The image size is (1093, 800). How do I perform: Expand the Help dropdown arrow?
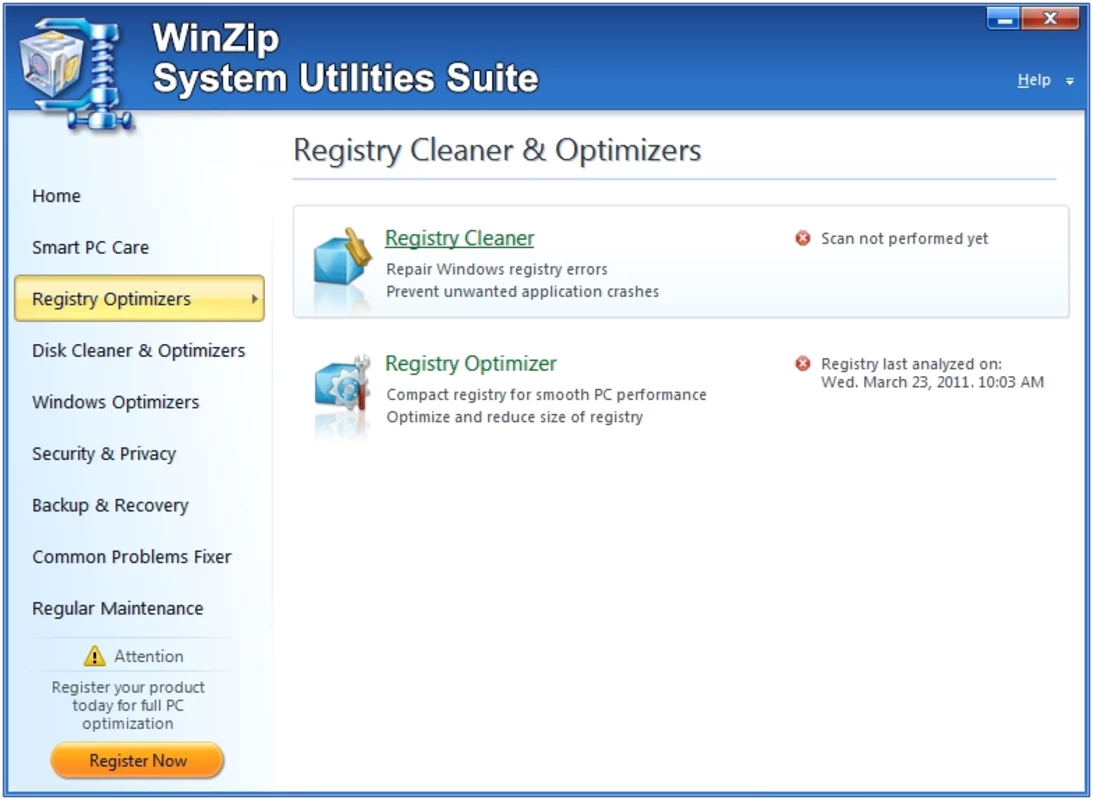(1069, 82)
